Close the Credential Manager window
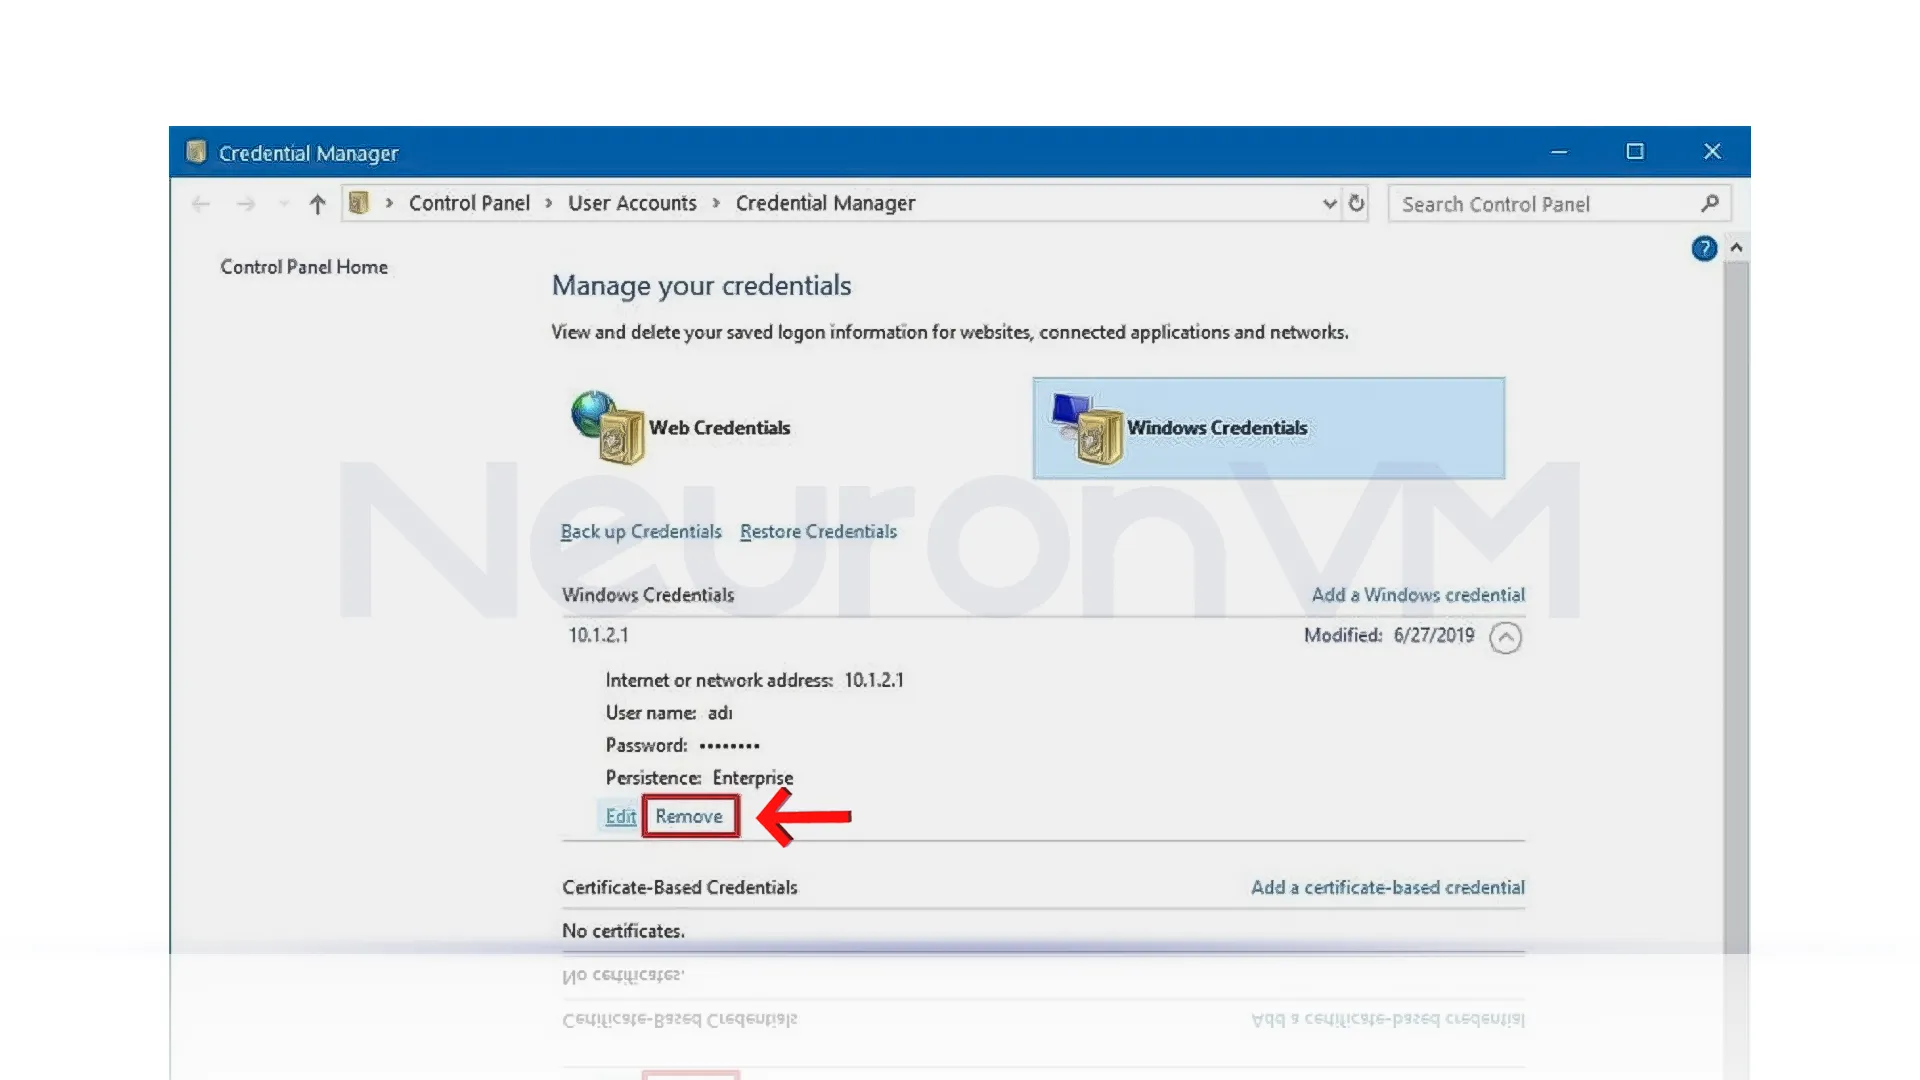Image resolution: width=1920 pixels, height=1080 pixels. coord(1712,152)
